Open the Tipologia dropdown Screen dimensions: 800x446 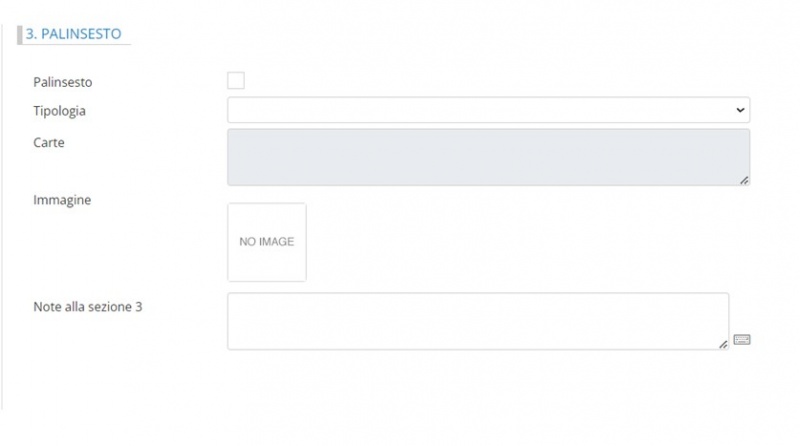(x=488, y=110)
